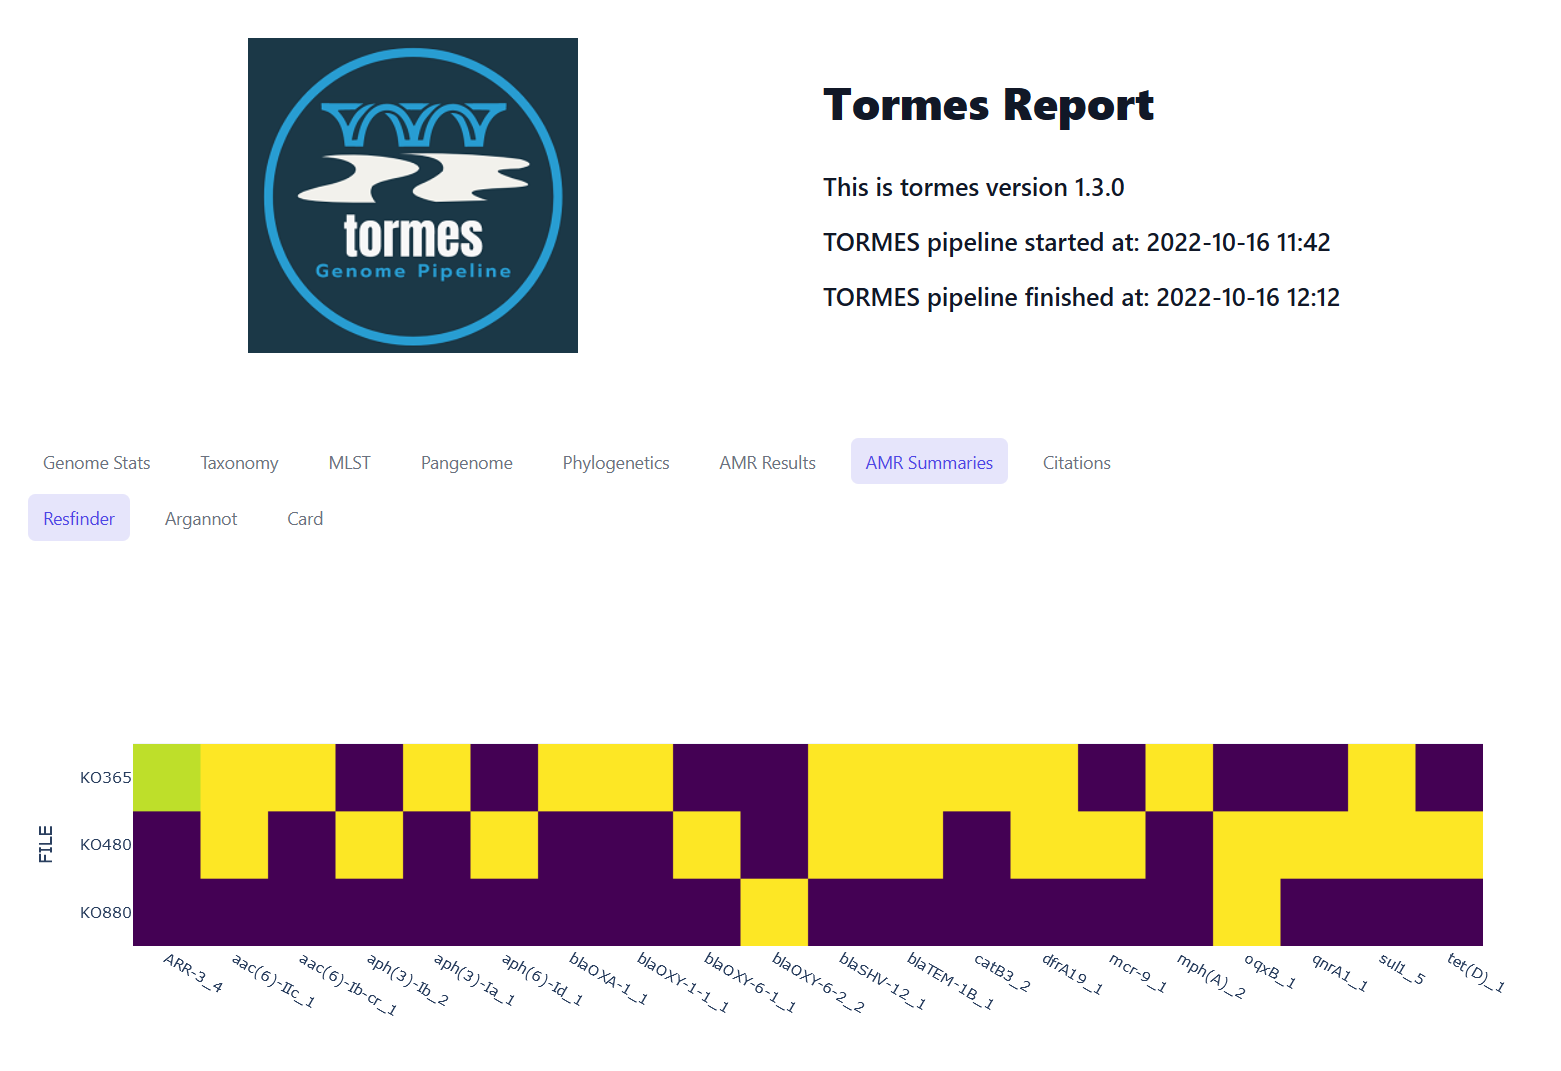This screenshot has height=1071, width=1561.
Task: Select the KO880 row label
Action: 105,911
